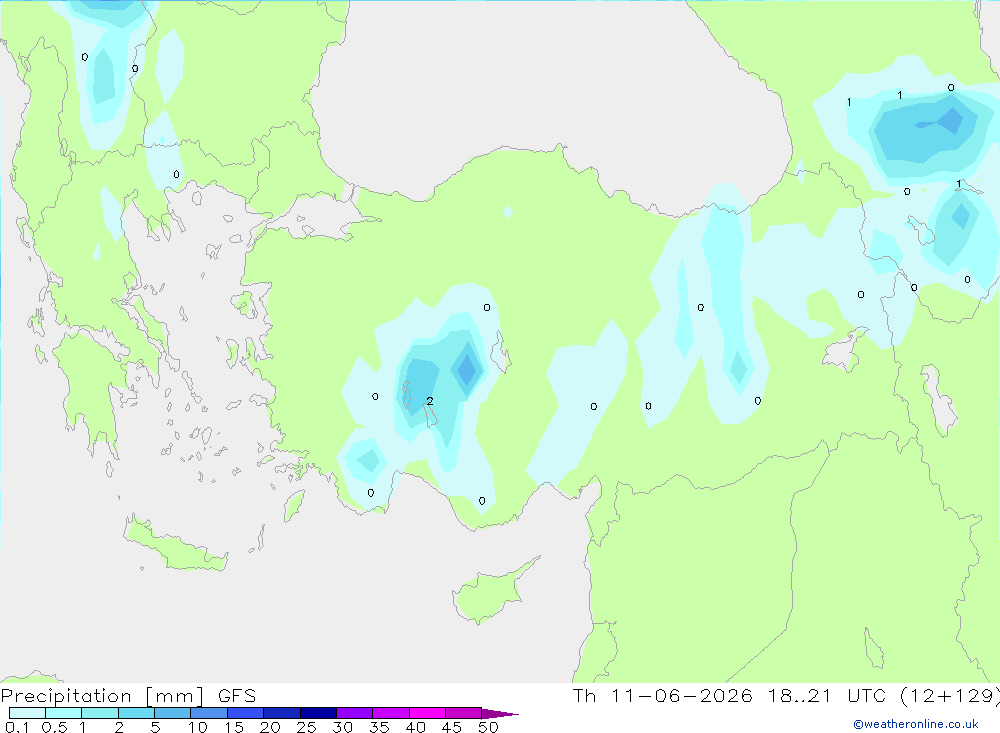Click the '2' precipitation value on map
1000x733 pixels.
coord(430,401)
